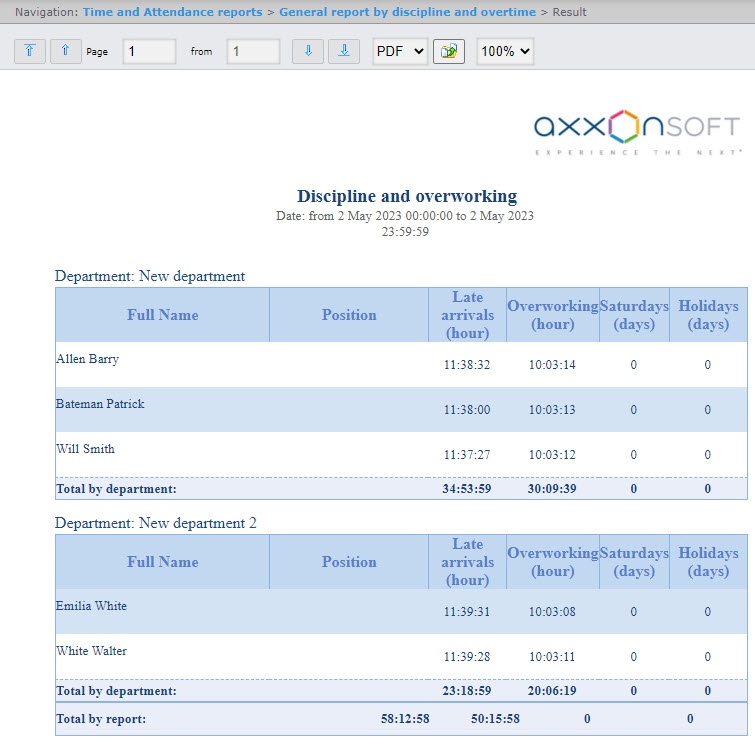This screenshot has height=745, width=755.
Task: Jump to last page of report
Action: (x=343, y=52)
